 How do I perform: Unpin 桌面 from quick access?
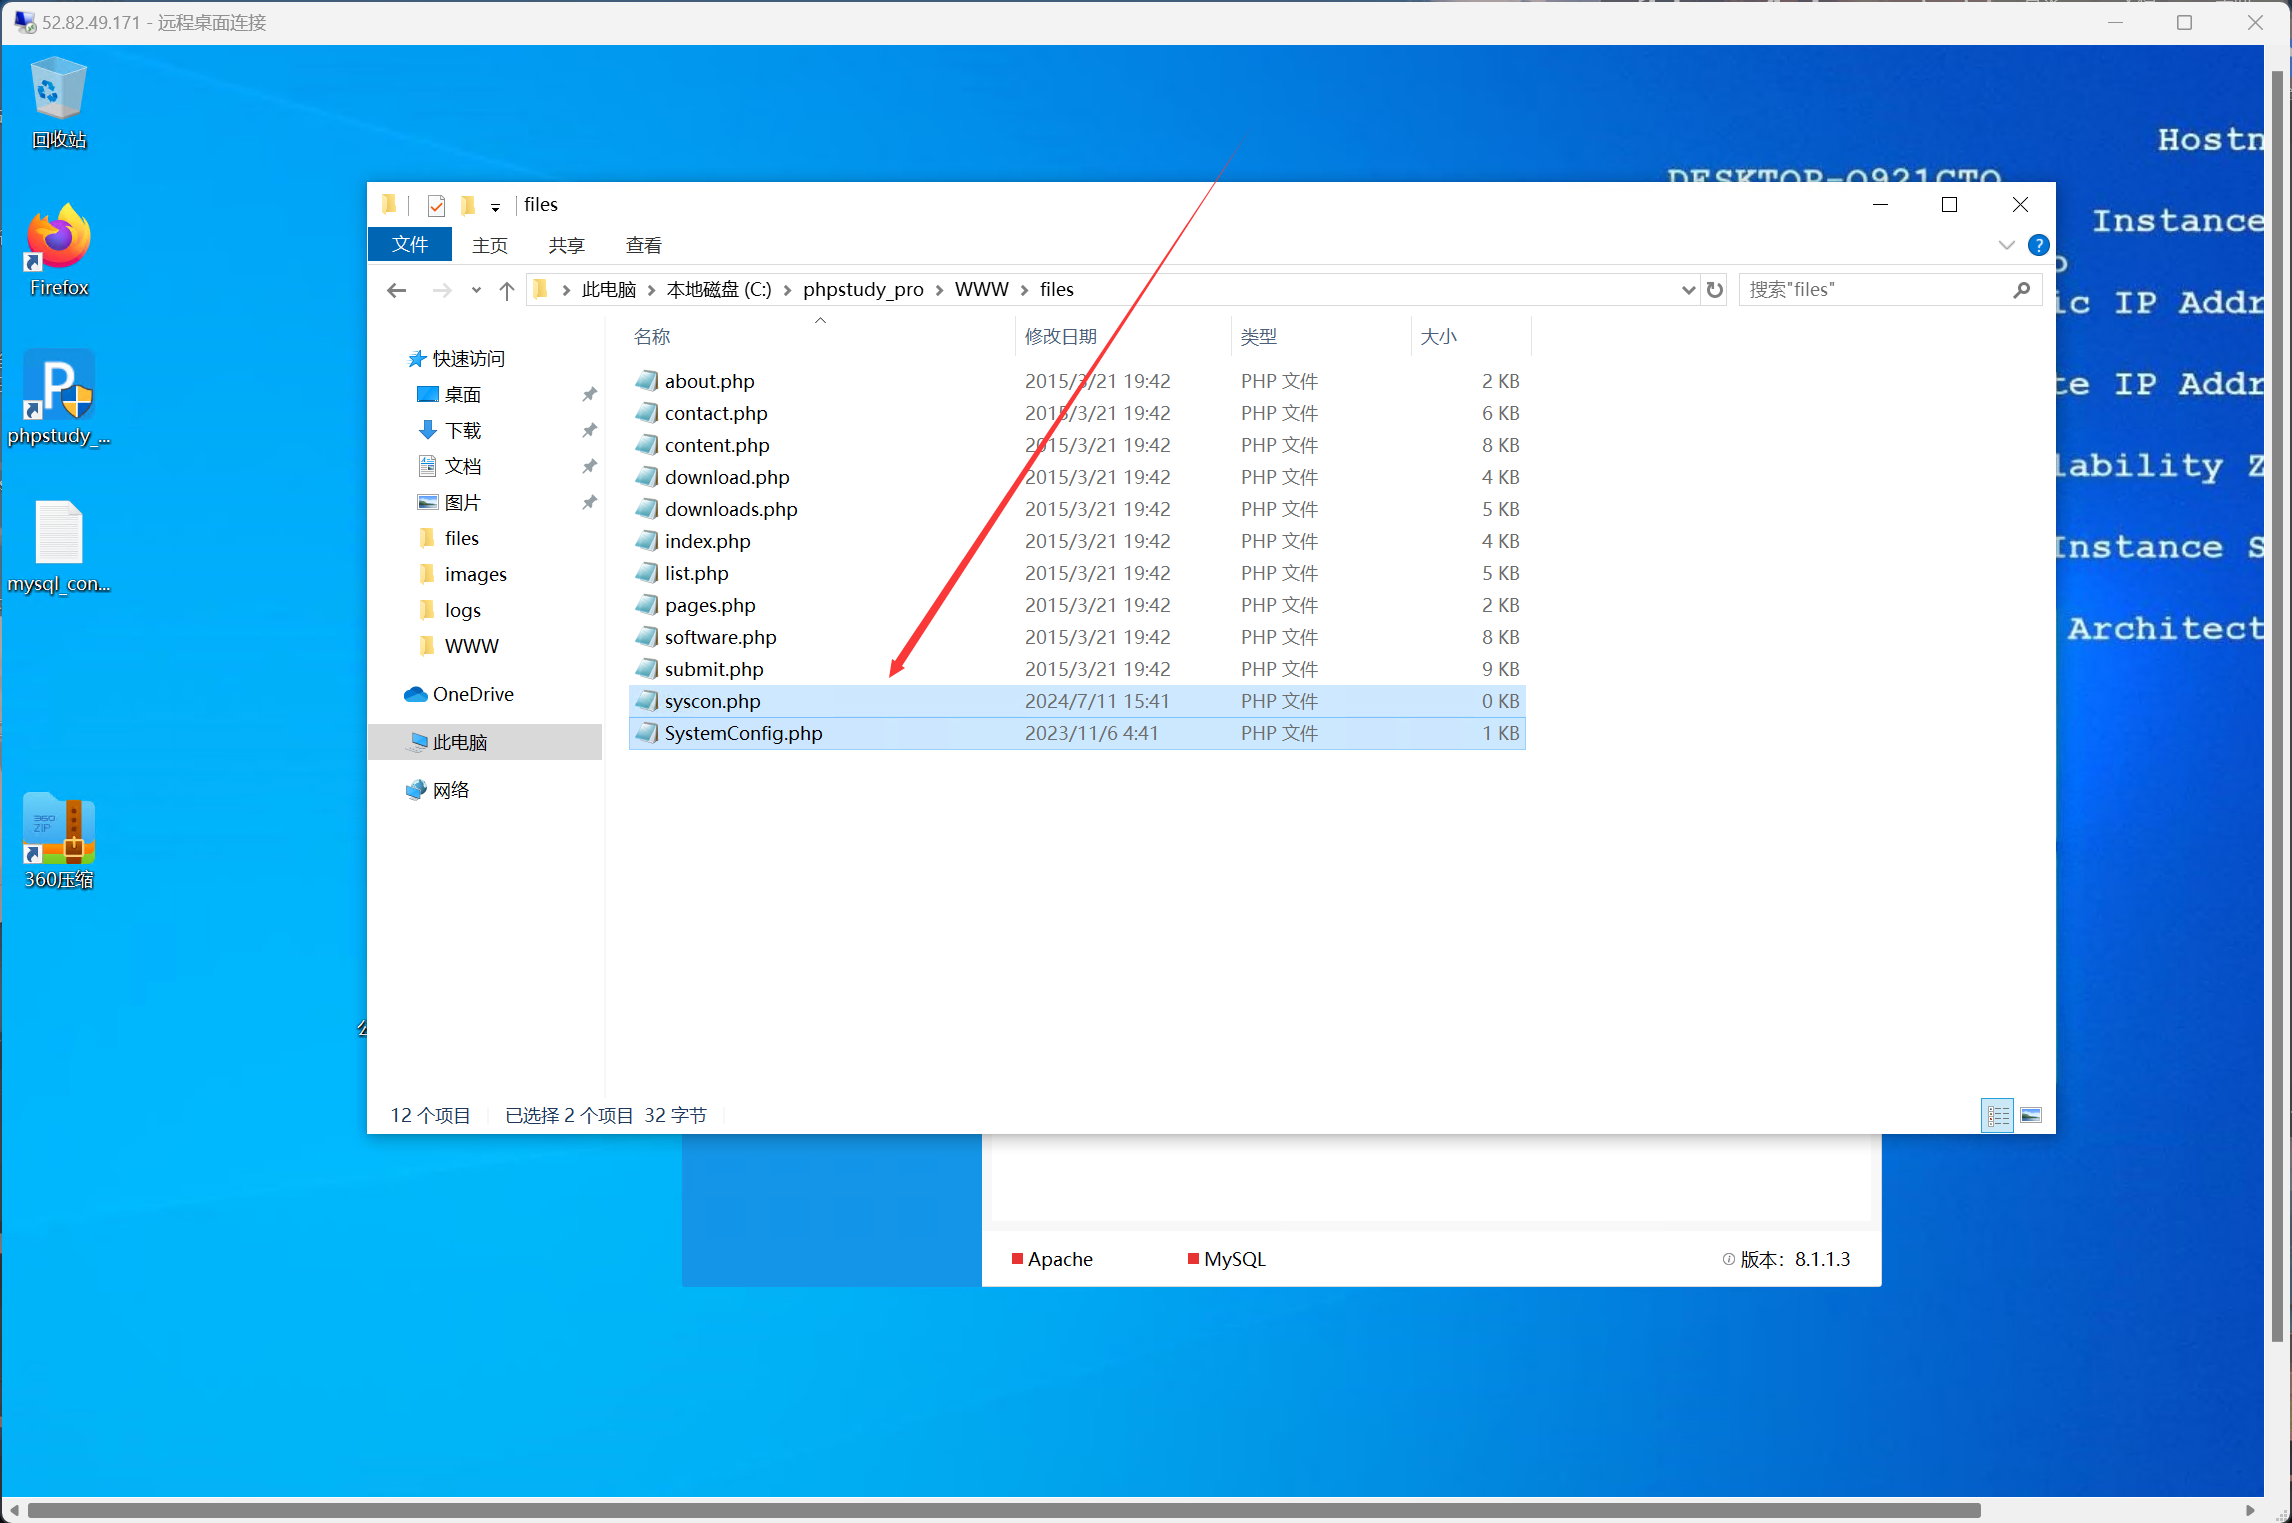pyautogui.click(x=590, y=395)
